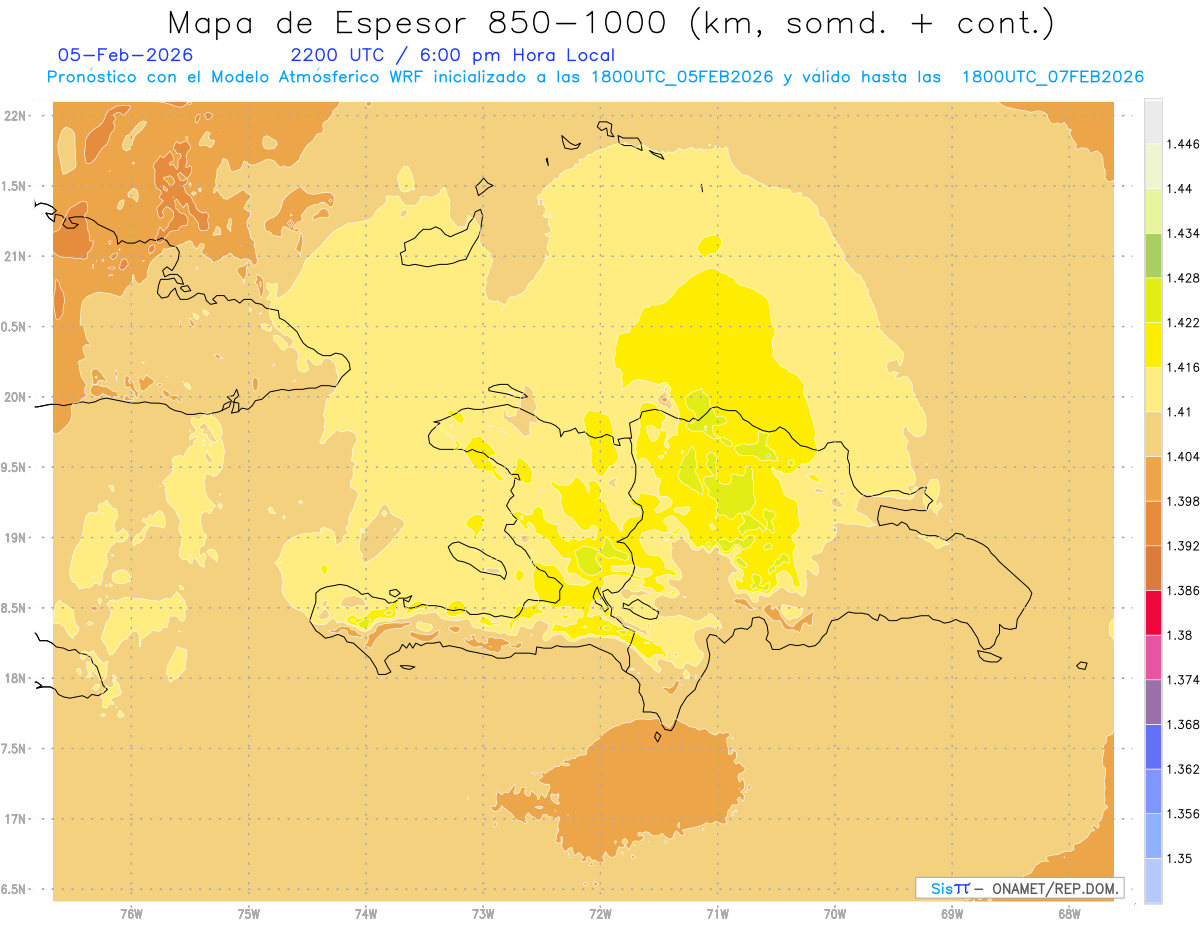Click the 76W longitude label
This screenshot has width=1200, height=927.
[x=131, y=914]
